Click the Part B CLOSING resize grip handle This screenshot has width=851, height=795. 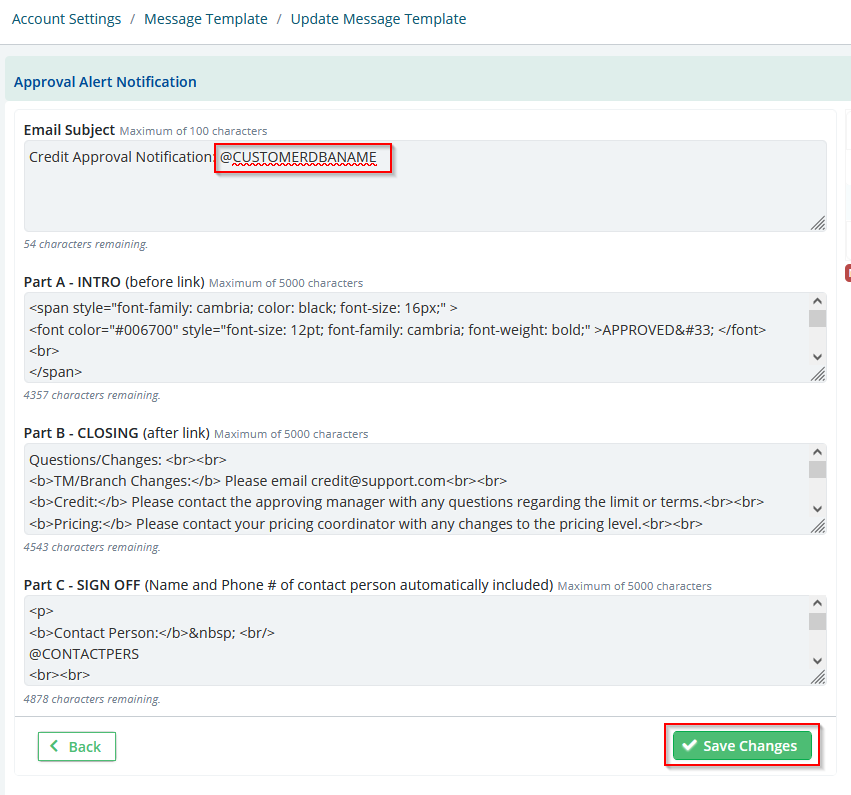(818, 526)
